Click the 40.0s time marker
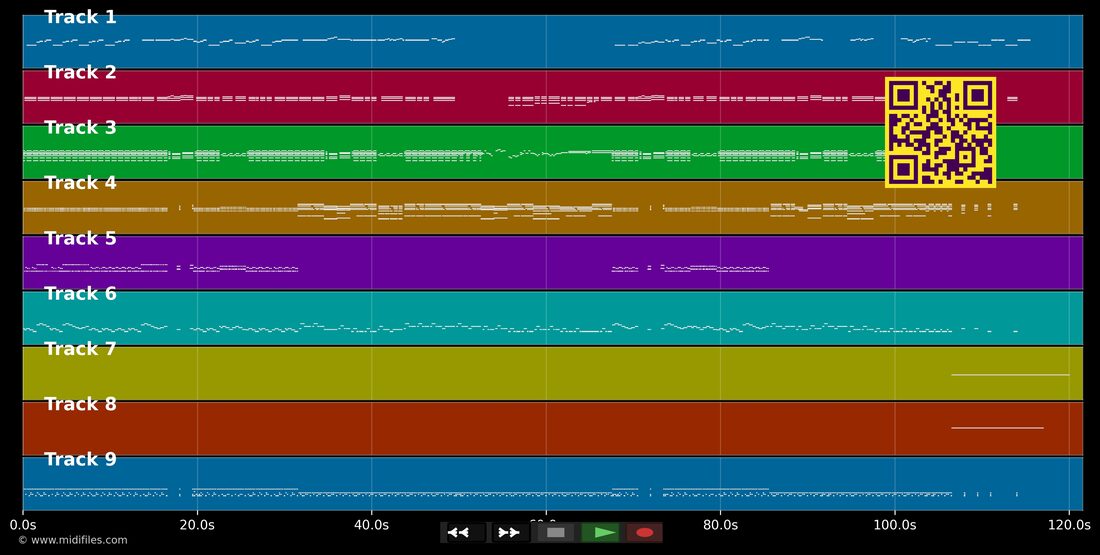The image size is (1100, 555). (371, 525)
